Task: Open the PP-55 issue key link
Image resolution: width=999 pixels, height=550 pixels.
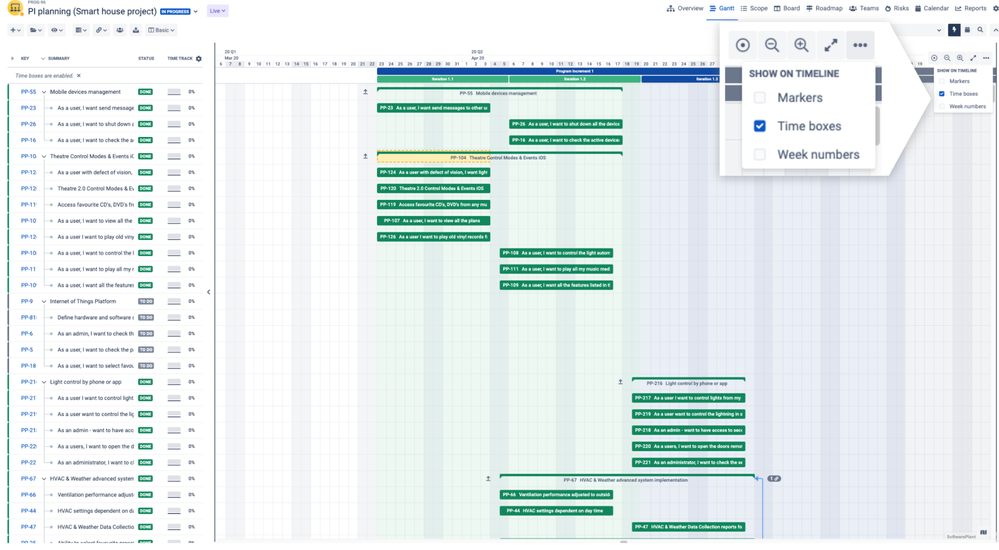Action: tap(28, 92)
